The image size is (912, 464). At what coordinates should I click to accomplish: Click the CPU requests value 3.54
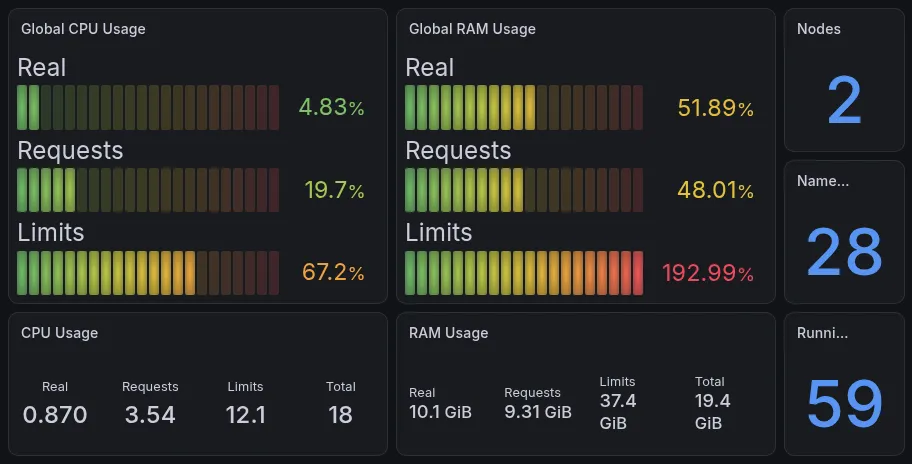click(x=150, y=415)
